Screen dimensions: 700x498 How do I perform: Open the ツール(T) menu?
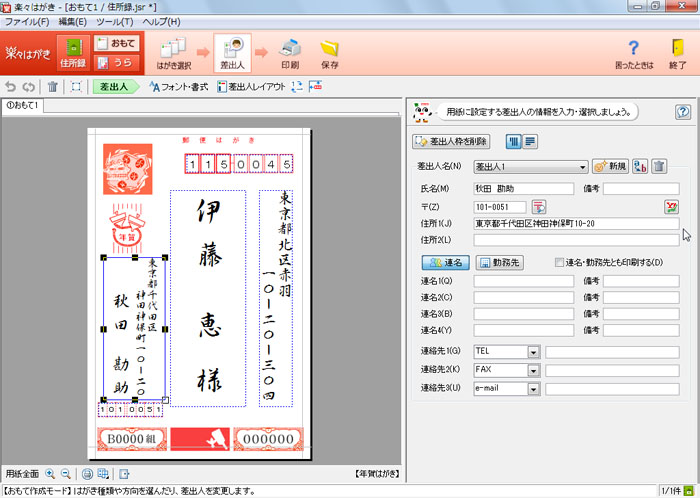(114, 21)
